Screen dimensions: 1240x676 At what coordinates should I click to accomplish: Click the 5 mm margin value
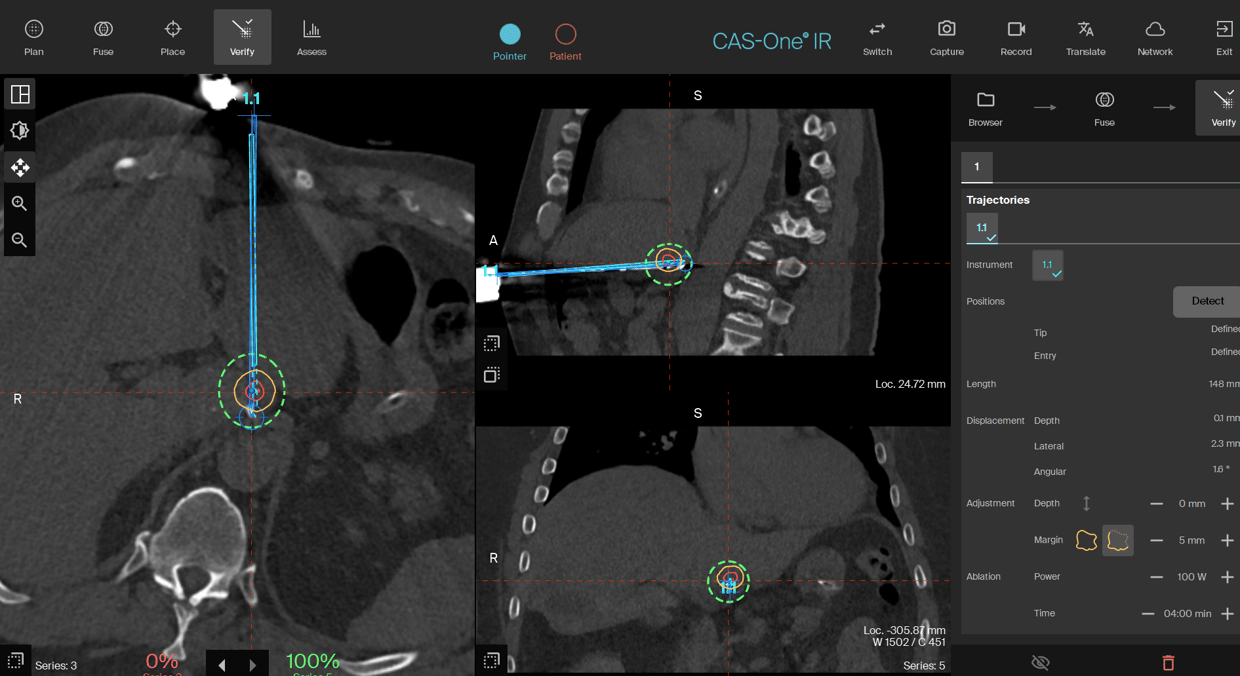click(x=1191, y=540)
